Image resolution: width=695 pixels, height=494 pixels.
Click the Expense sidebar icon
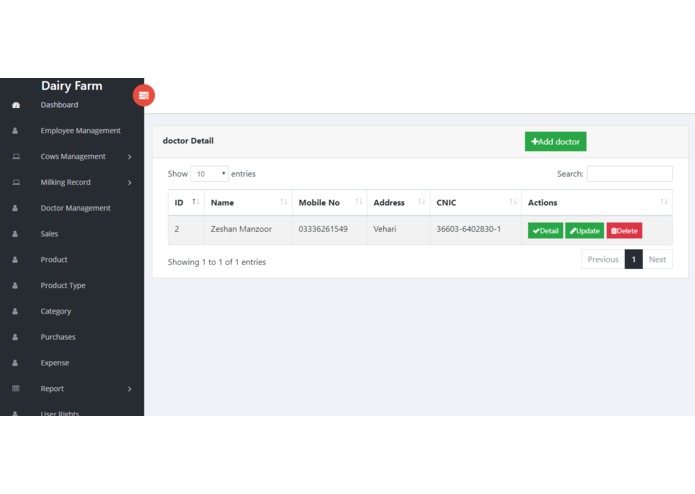point(15,362)
